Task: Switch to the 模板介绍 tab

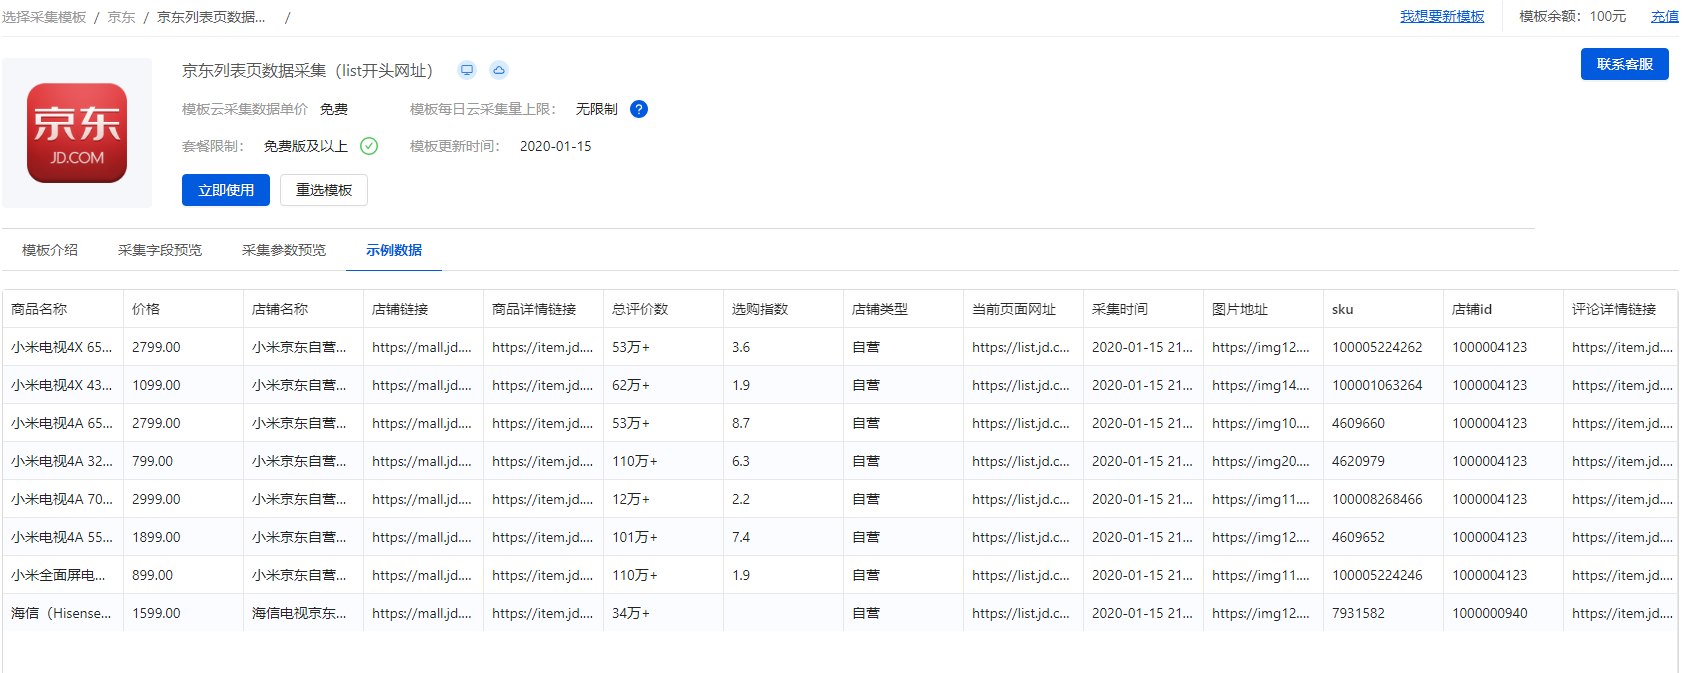Action: 50,250
